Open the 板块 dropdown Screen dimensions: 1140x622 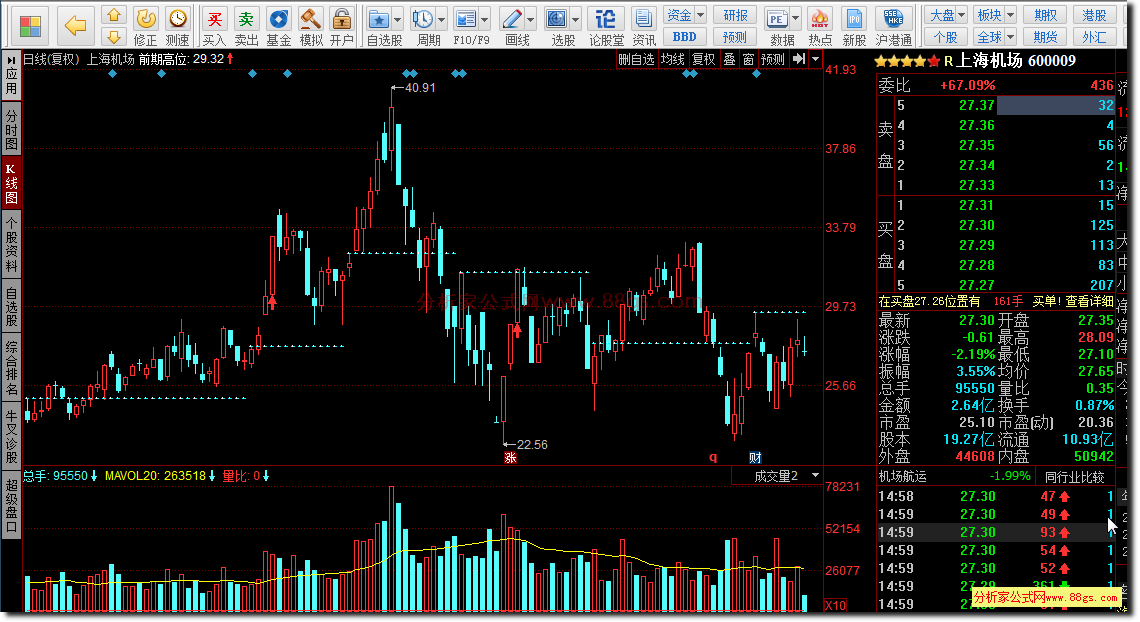995,15
